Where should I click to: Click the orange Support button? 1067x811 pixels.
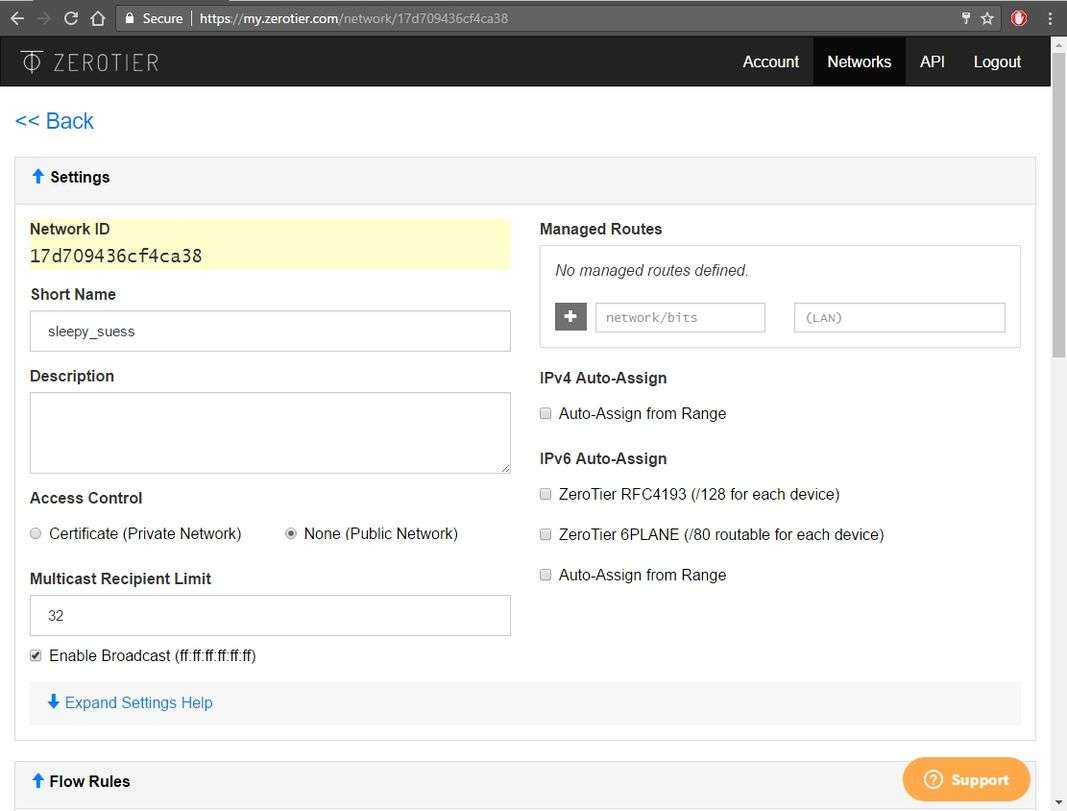(966, 780)
